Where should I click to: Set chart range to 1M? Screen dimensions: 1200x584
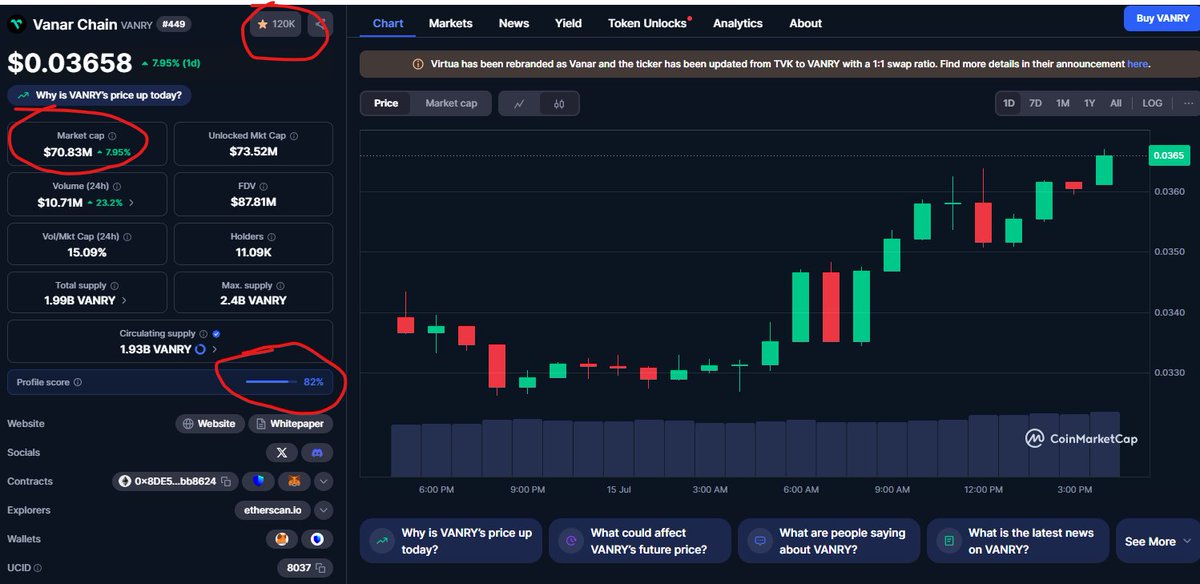tap(1063, 103)
